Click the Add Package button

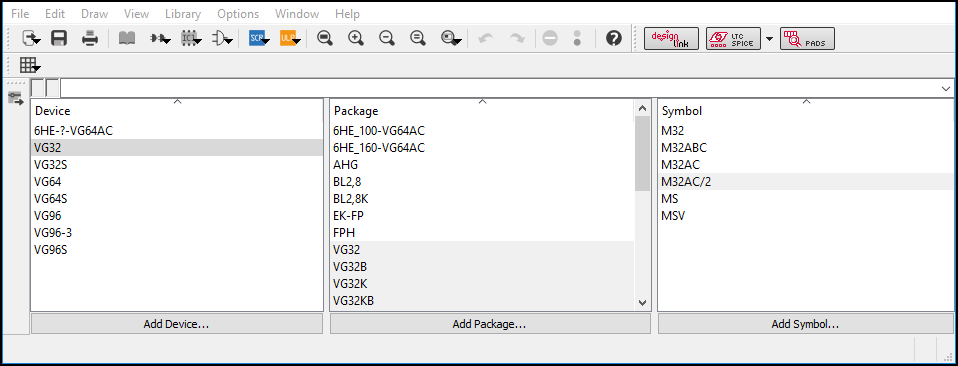coord(490,324)
